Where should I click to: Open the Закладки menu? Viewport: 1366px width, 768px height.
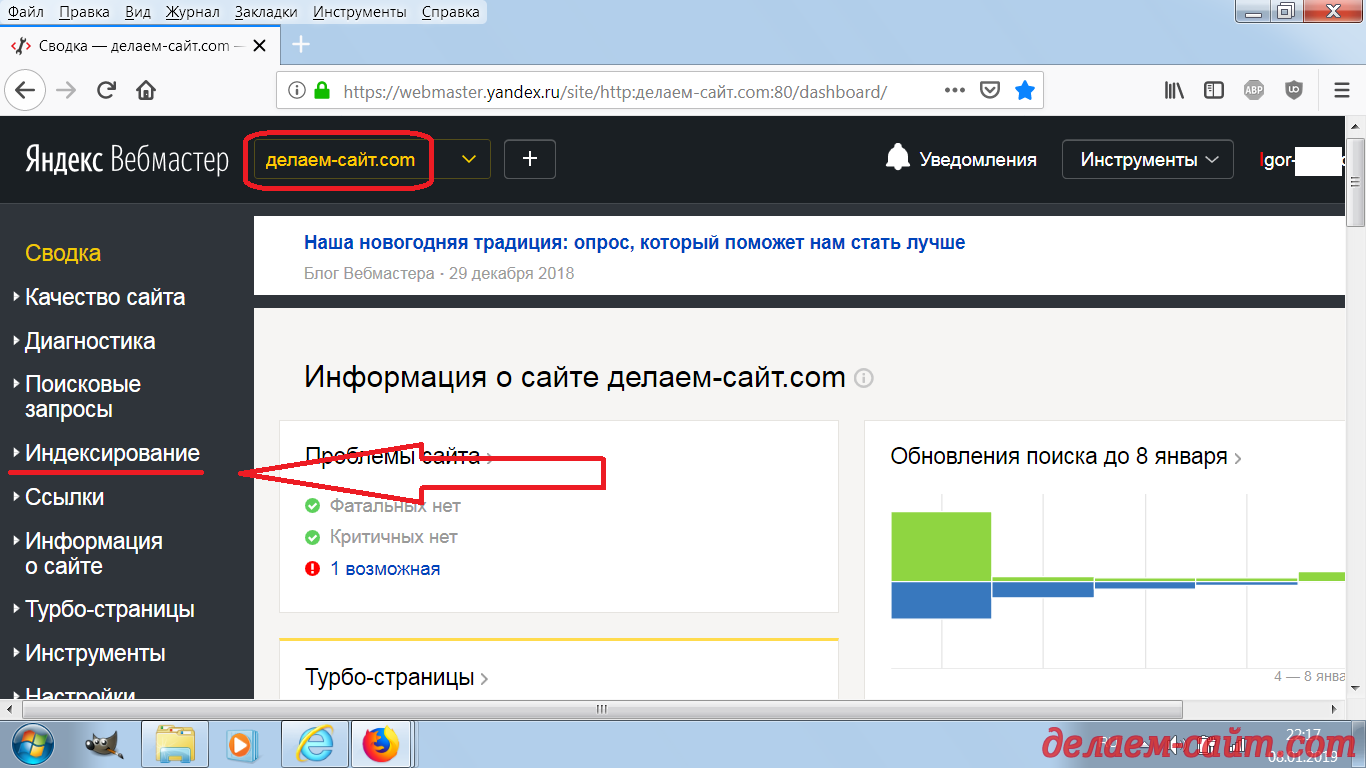(x=266, y=12)
